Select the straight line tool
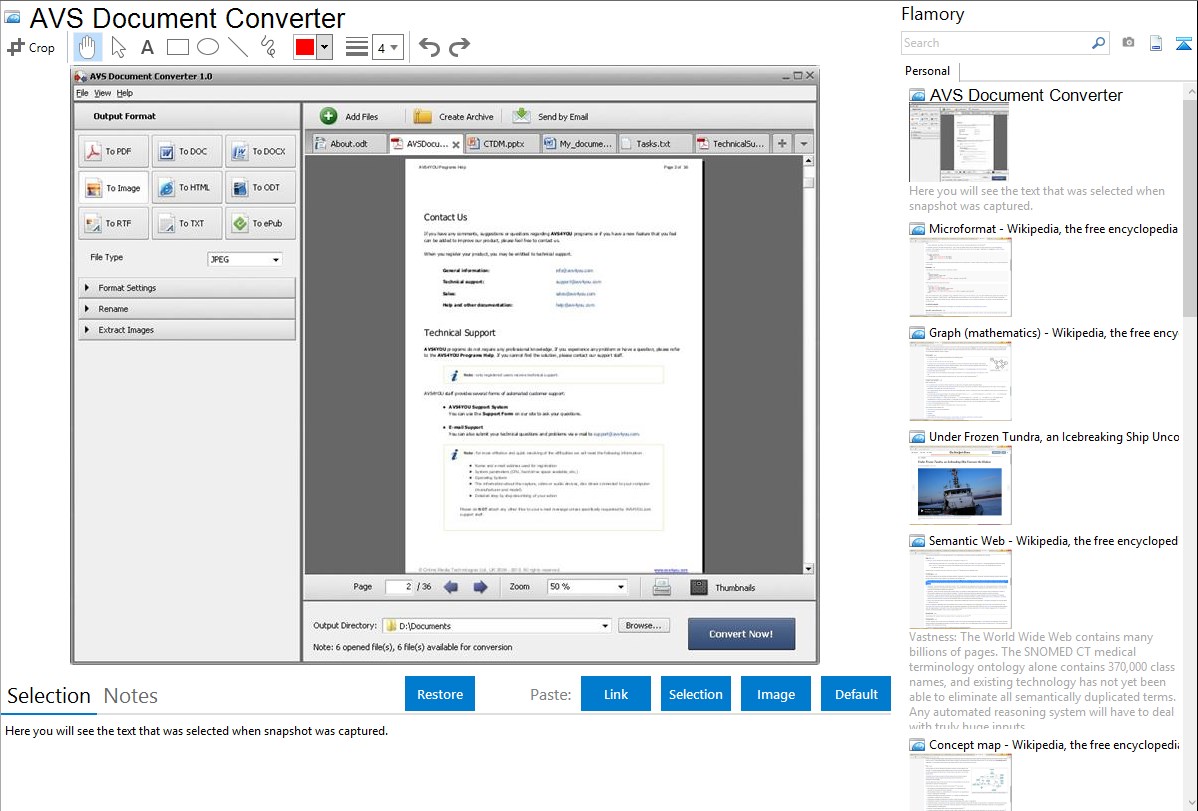The image size is (1198, 811). click(238, 47)
